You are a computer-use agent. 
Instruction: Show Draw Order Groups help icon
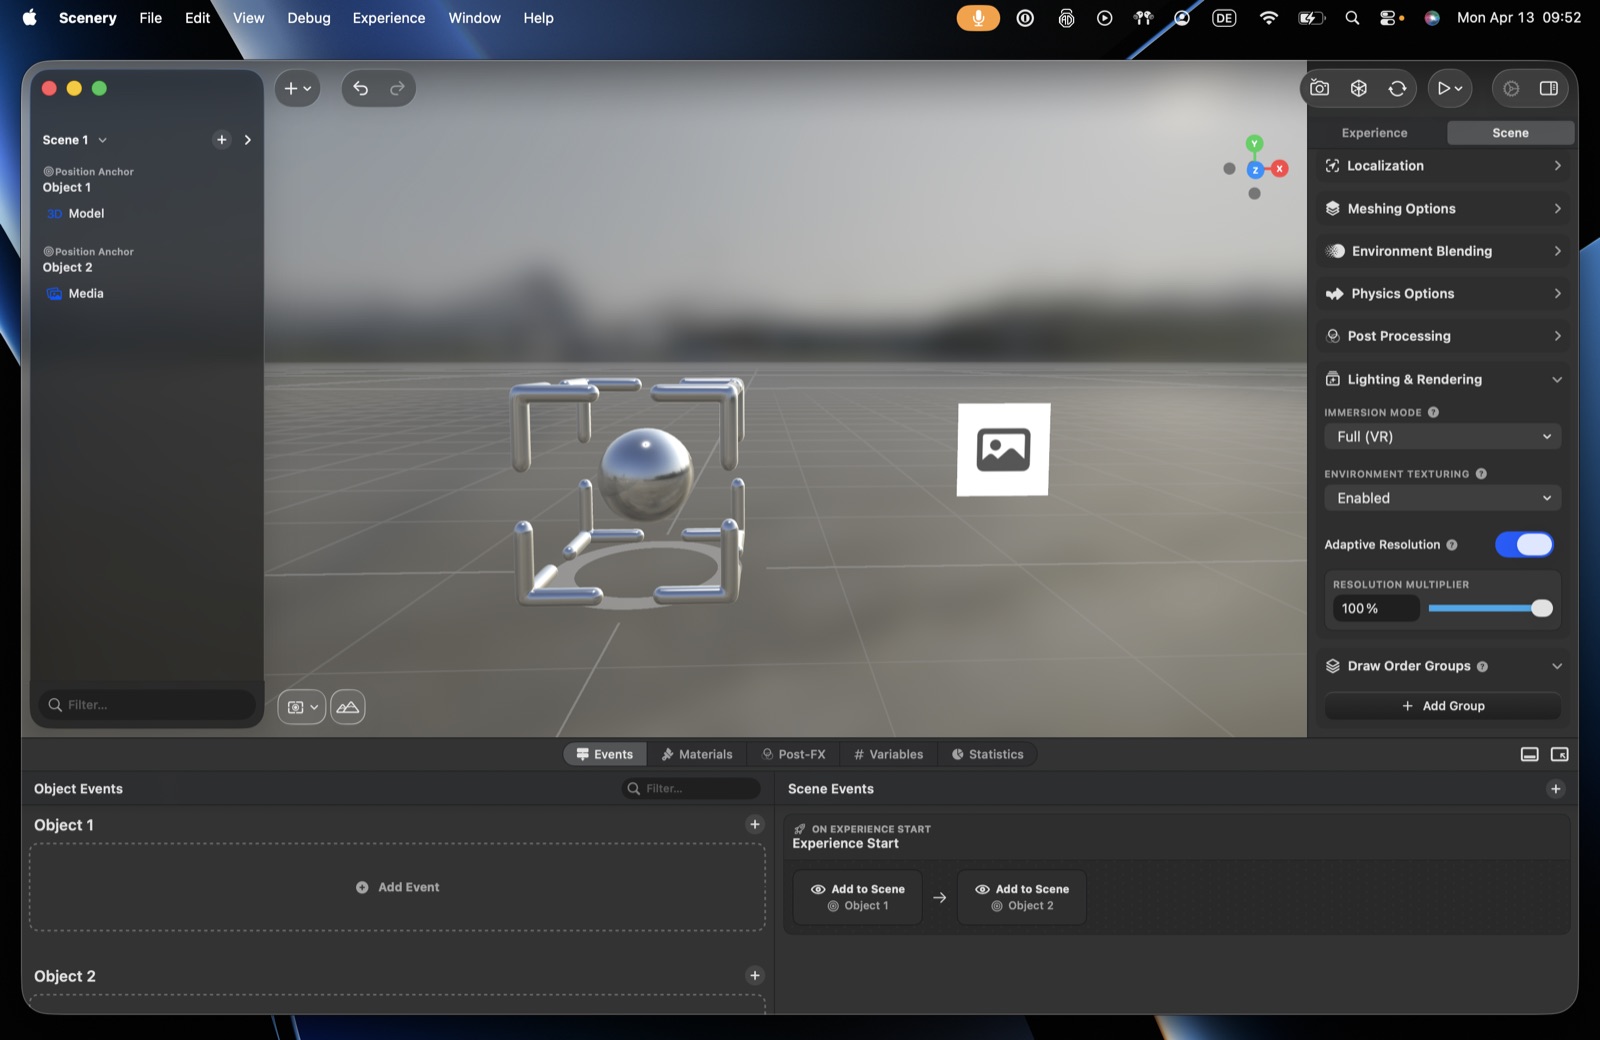pyautogui.click(x=1482, y=667)
